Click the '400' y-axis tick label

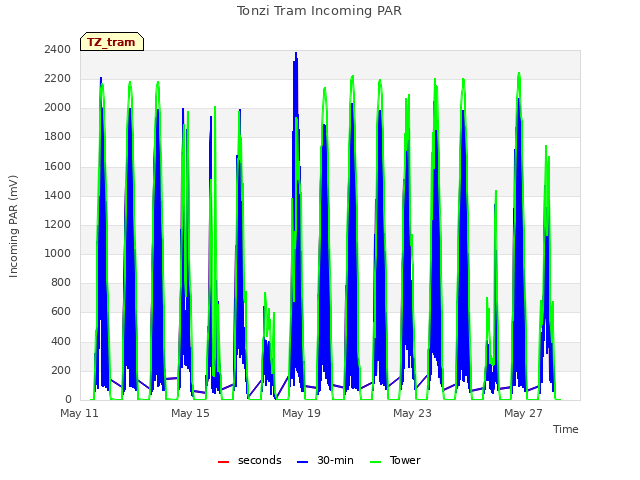point(61,341)
